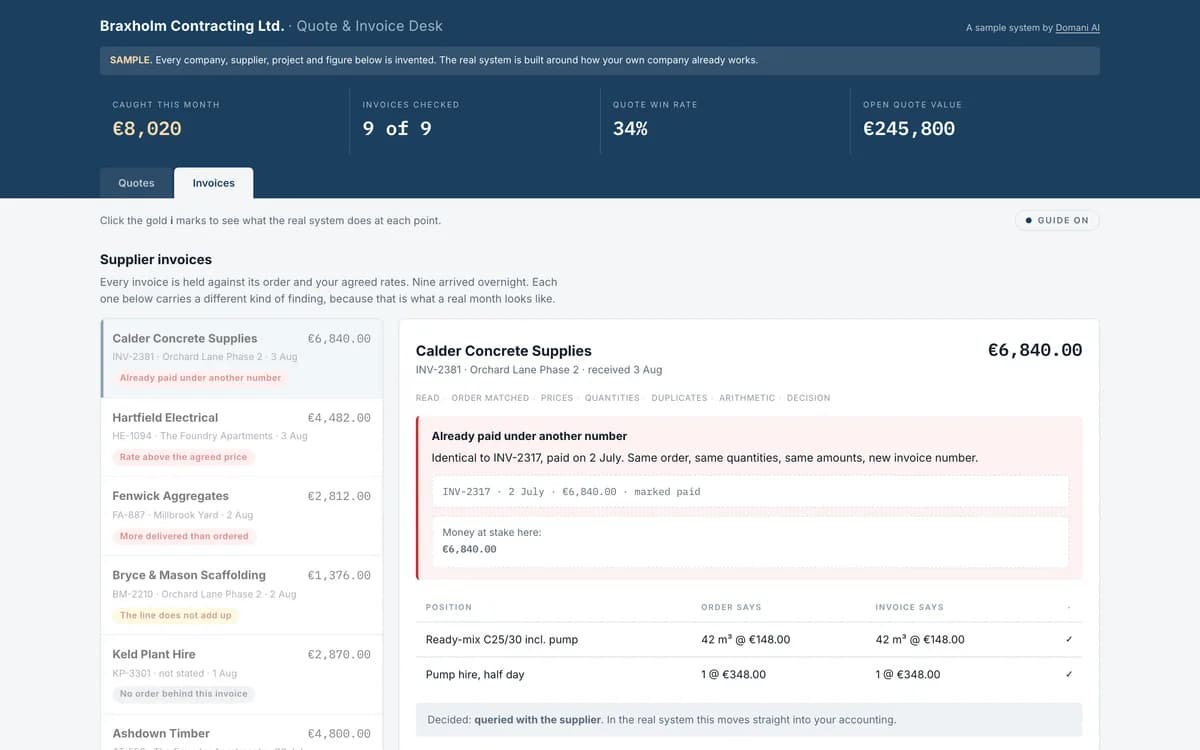Click the 'Calder Concrete Supplies' detail panel title
This screenshot has width=1200, height=750.
(x=504, y=351)
